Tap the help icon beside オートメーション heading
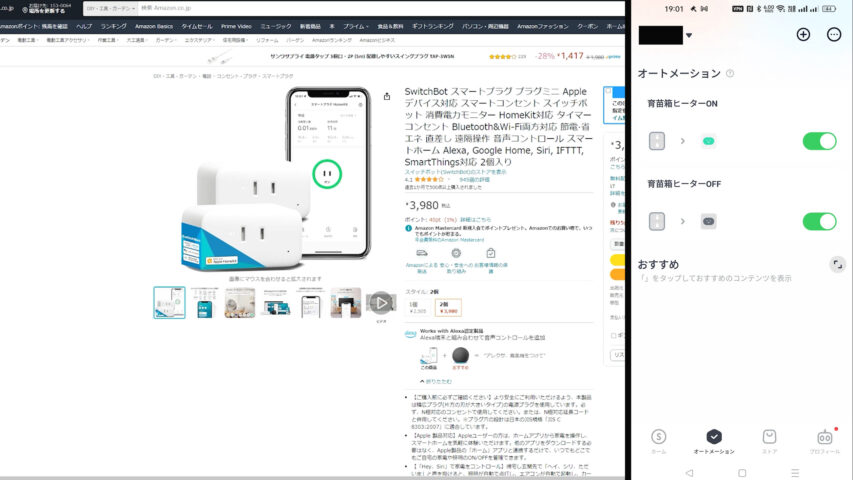853x480 pixels. click(733, 74)
